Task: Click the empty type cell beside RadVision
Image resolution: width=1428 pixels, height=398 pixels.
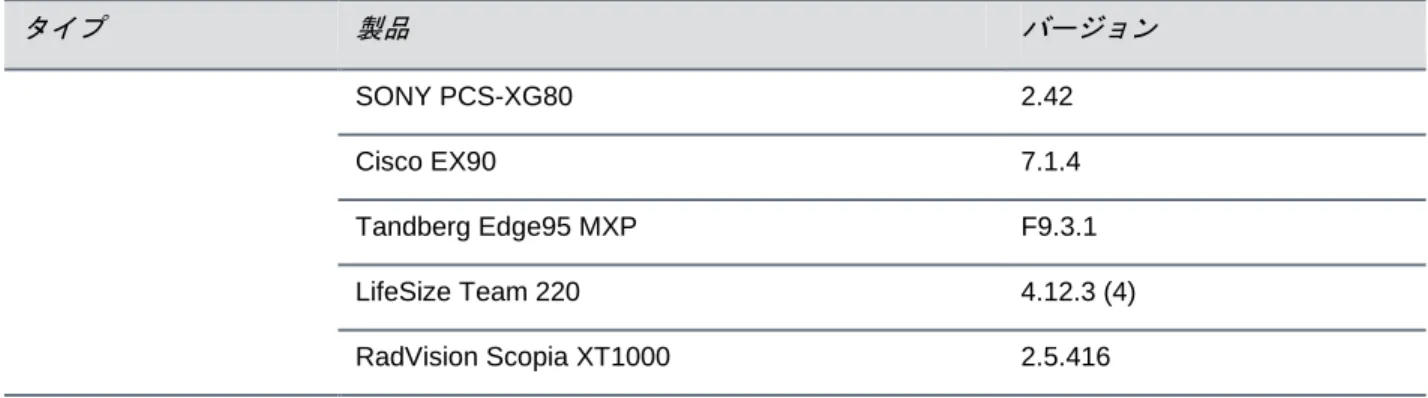Action: tap(169, 358)
